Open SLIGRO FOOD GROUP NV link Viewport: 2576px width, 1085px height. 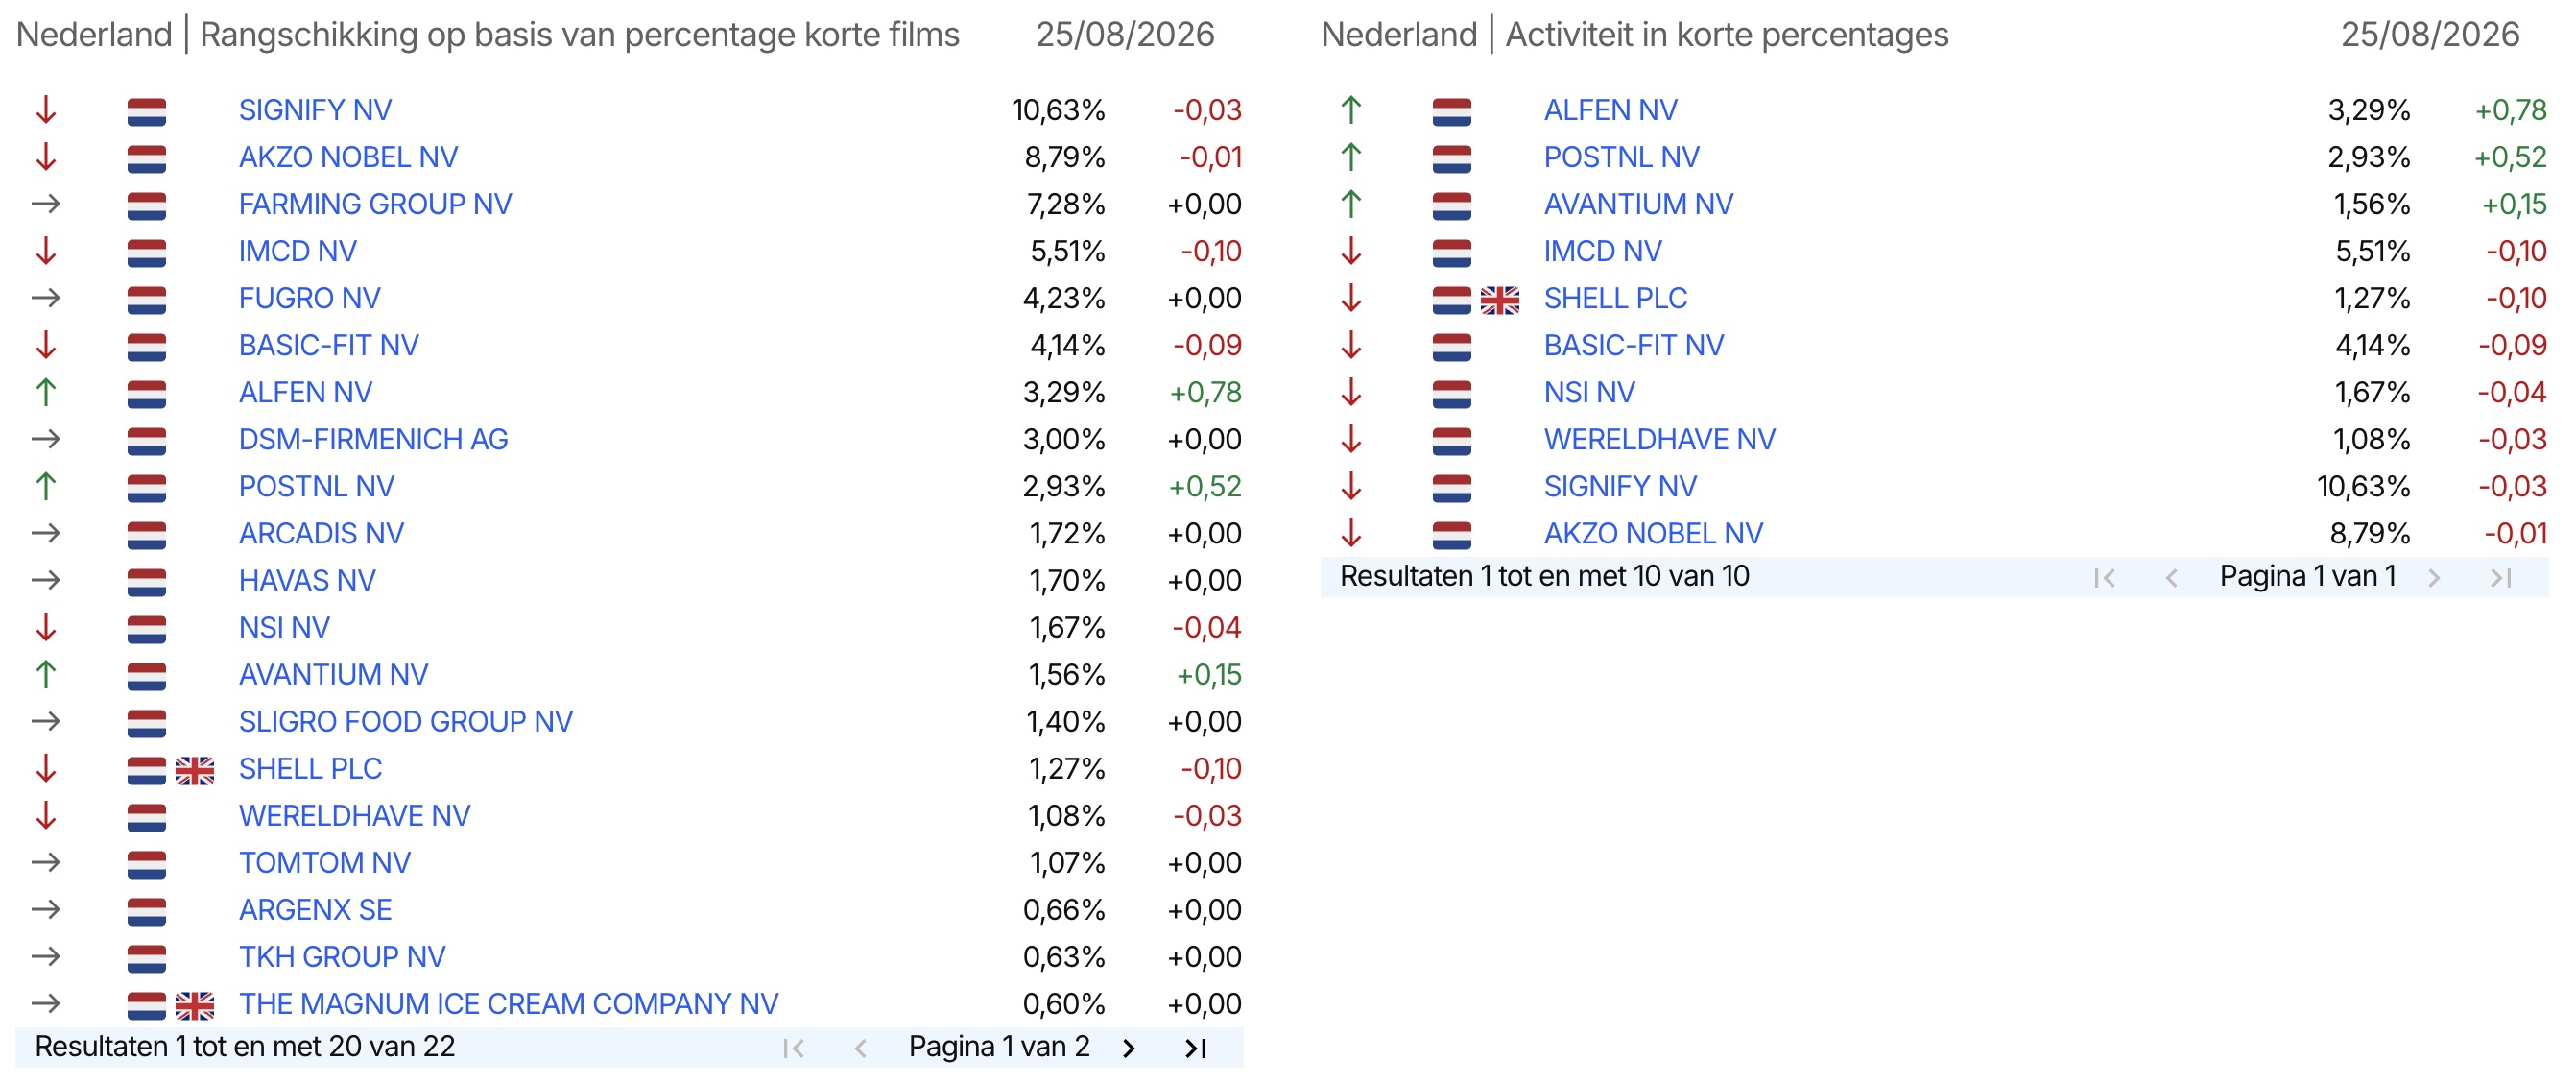click(x=405, y=721)
